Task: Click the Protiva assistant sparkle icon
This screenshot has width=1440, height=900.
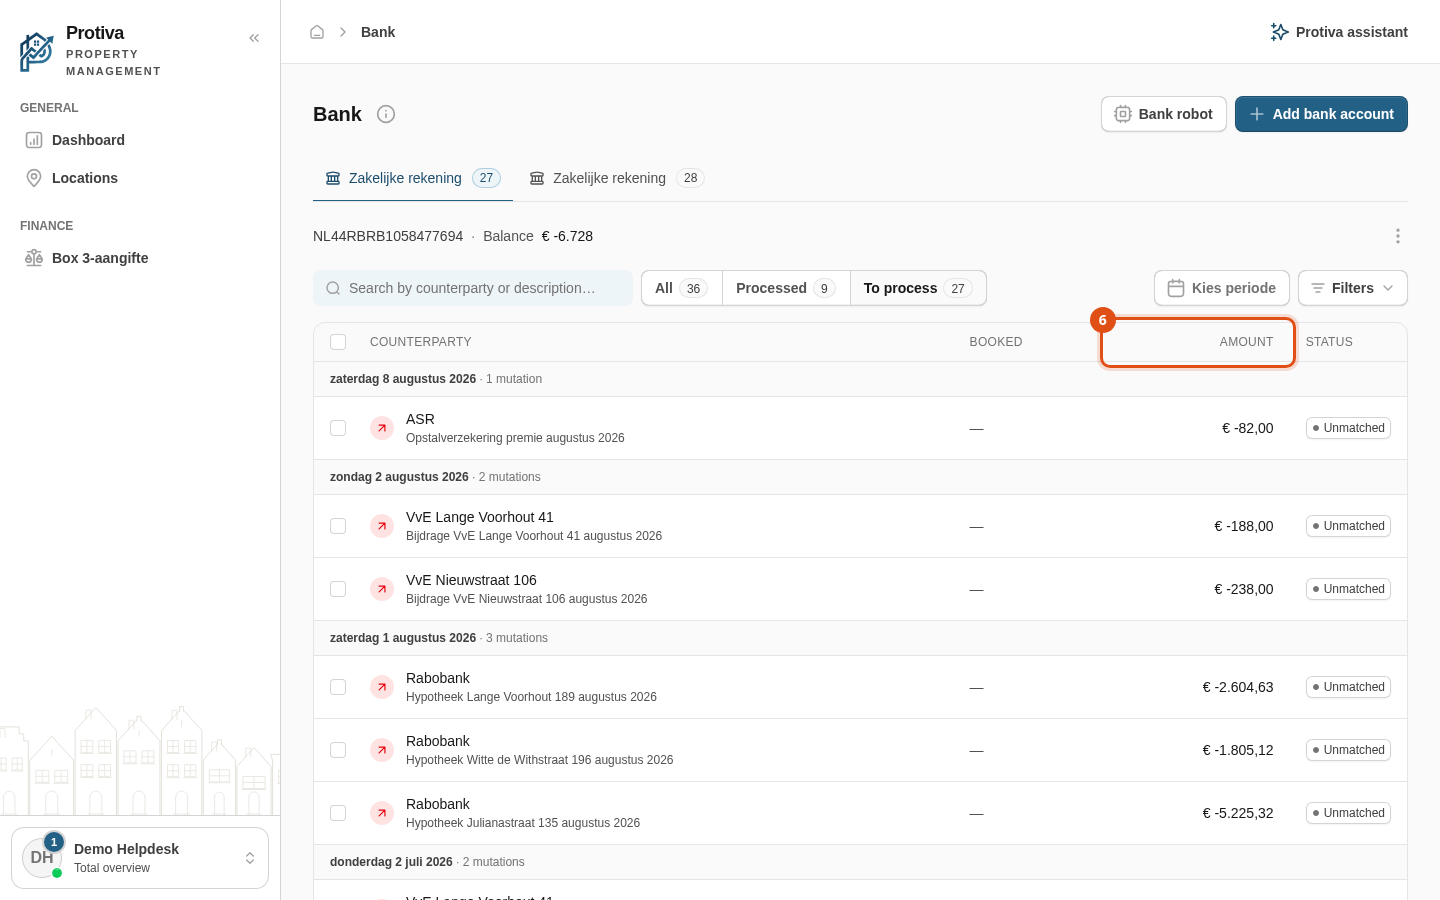Action: click(x=1279, y=32)
